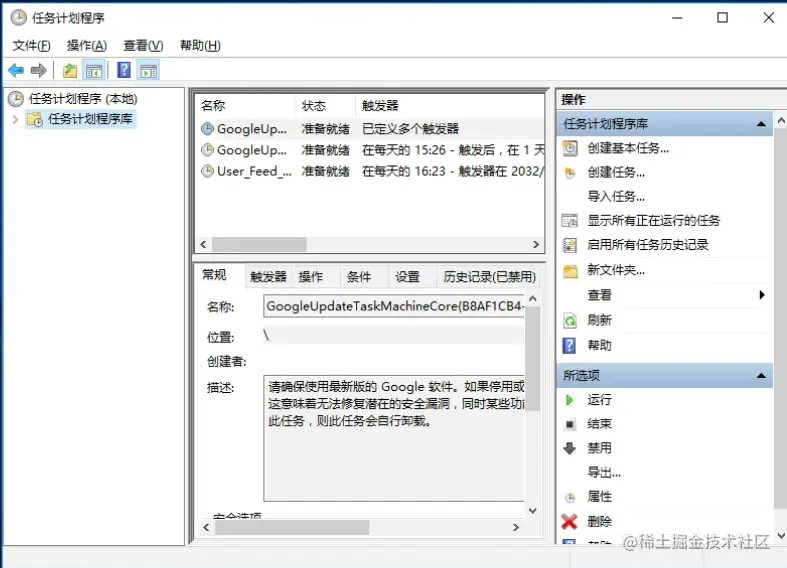The image size is (787, 568).
Task: Click the green 刷新 refresh icon
Action: coord(570,320)
